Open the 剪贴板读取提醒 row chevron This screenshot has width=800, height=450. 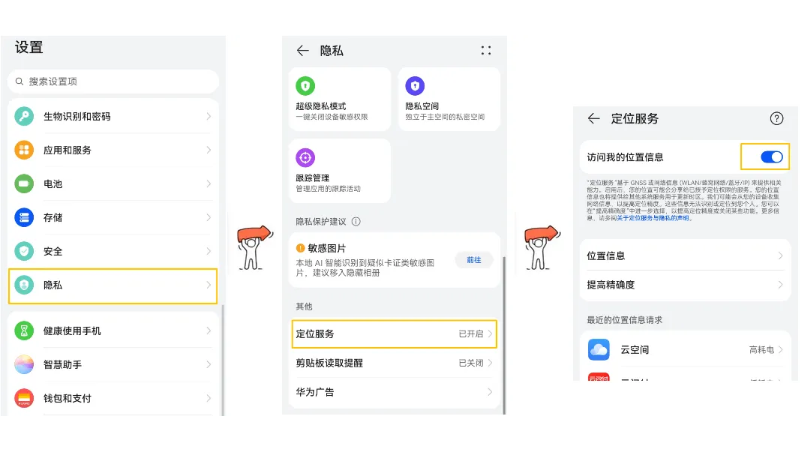(x=490, y=363)
